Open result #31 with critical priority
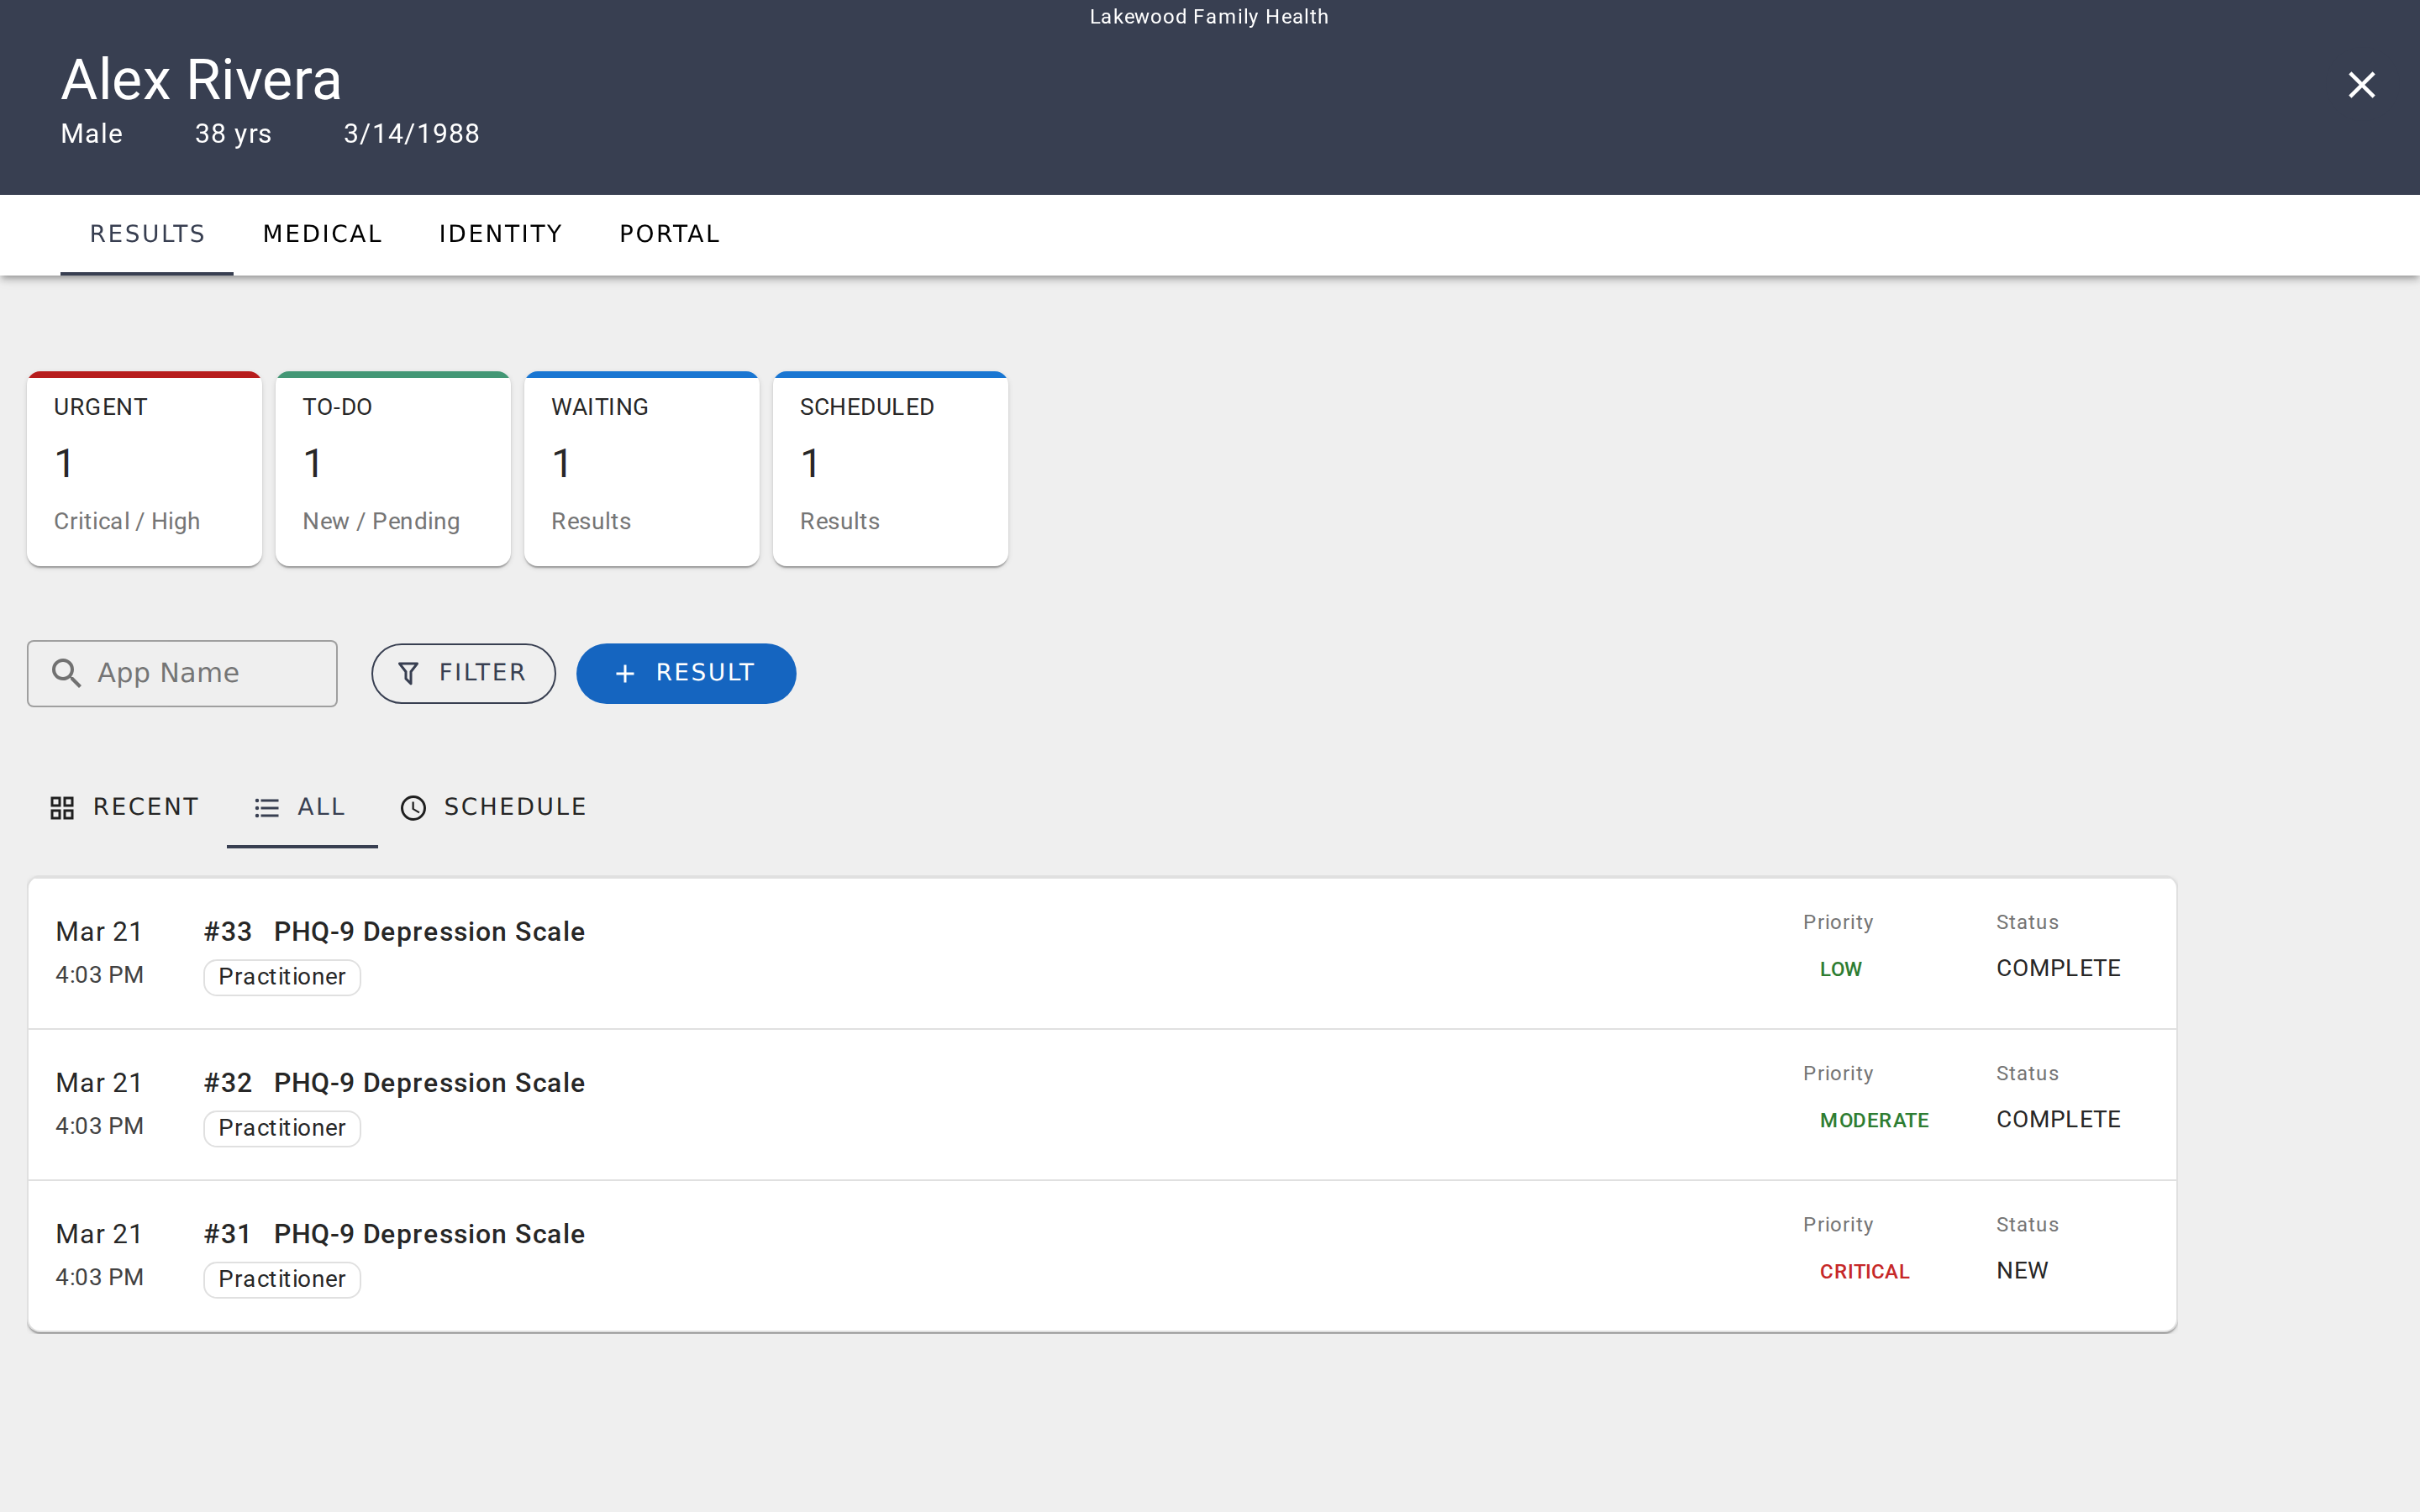Image resolution: width=2420 pixels, height=1512 pixels. tap(430, 1234)
